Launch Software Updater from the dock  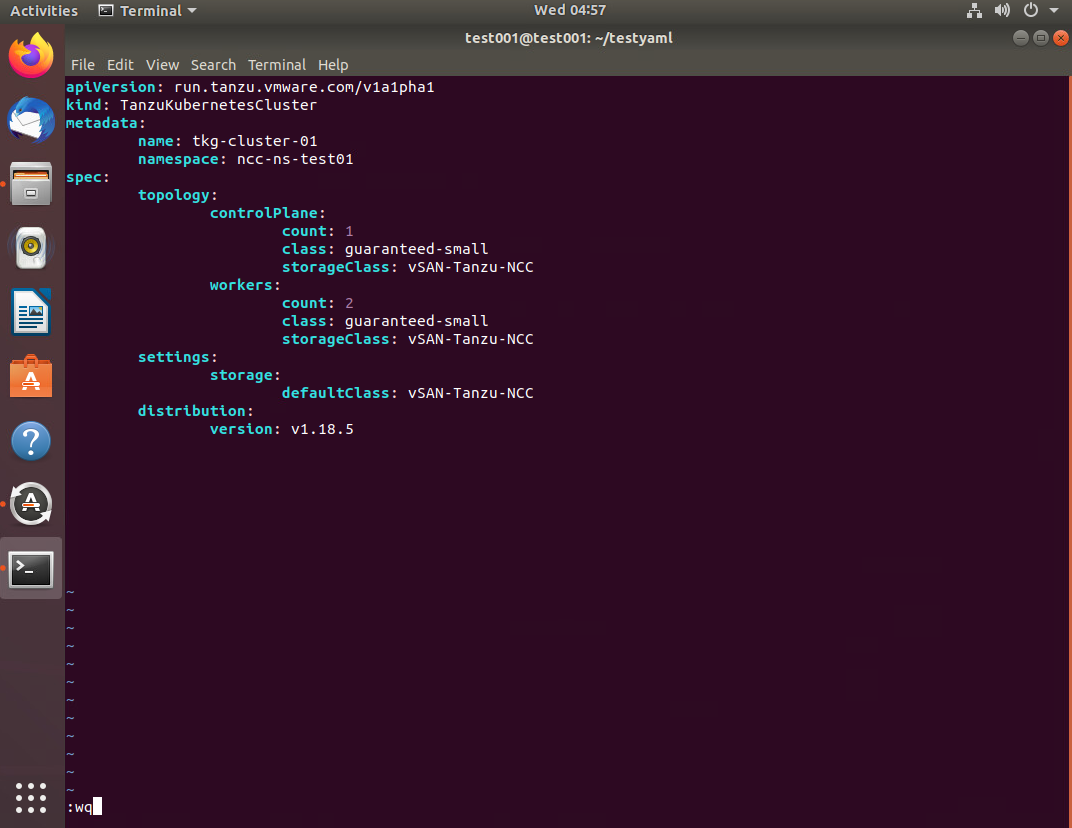tap(31, 505)
